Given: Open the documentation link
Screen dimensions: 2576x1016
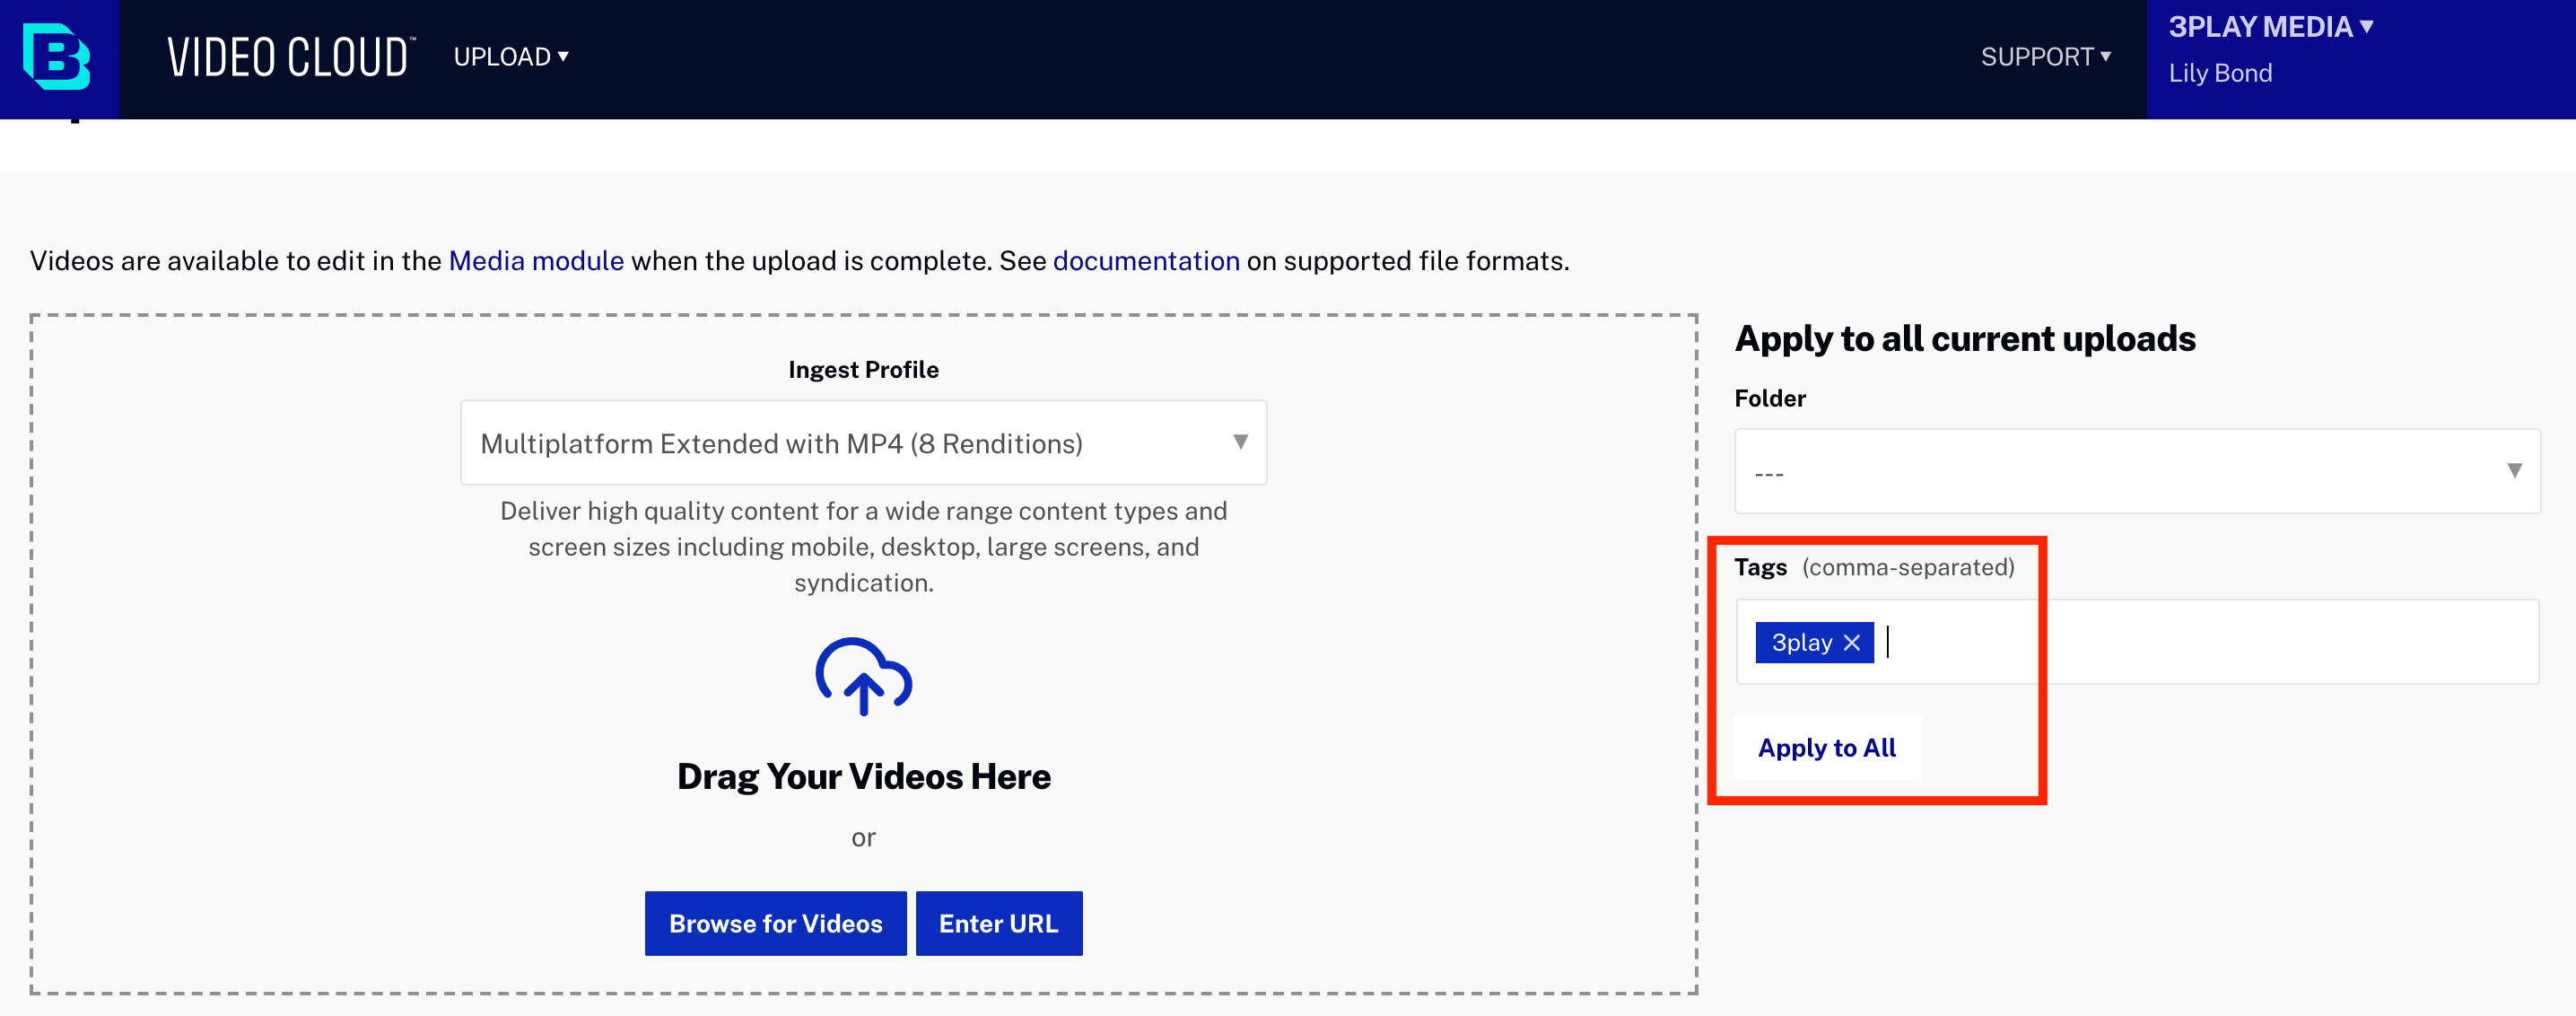Looking at the screenshot, I should [1146, 261].
